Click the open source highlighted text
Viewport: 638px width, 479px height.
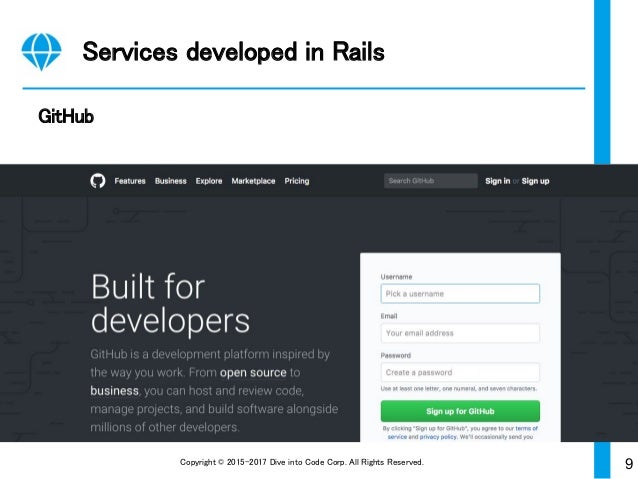coord(253,372)
